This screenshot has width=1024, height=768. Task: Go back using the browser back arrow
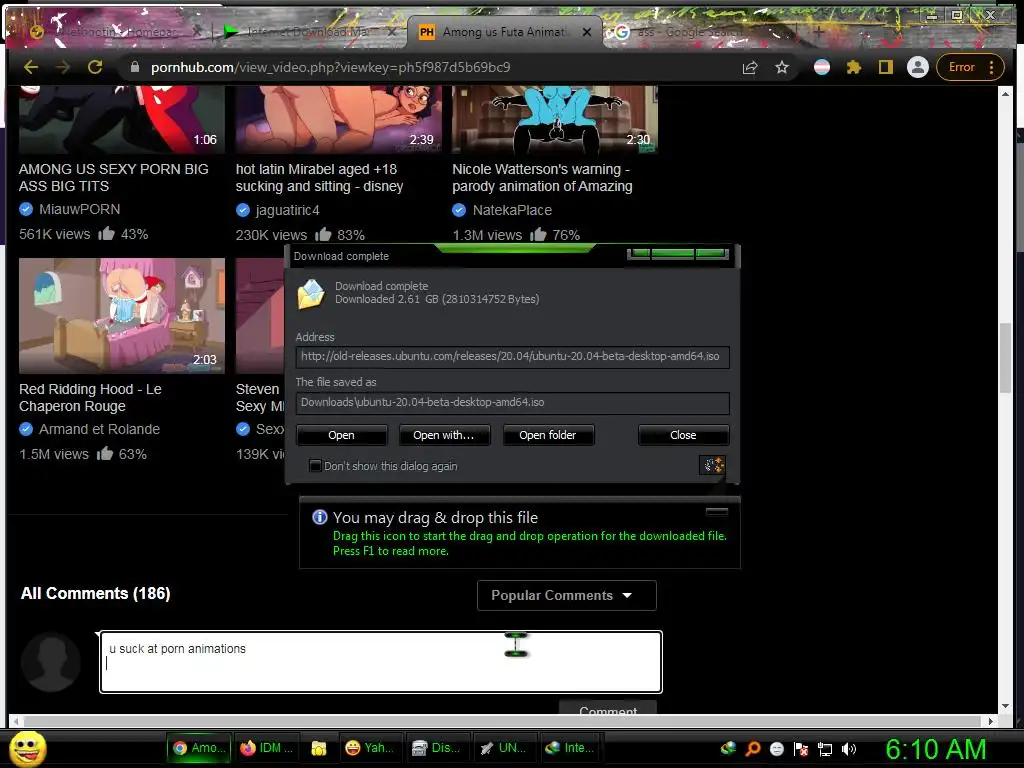tap(31, 67)
